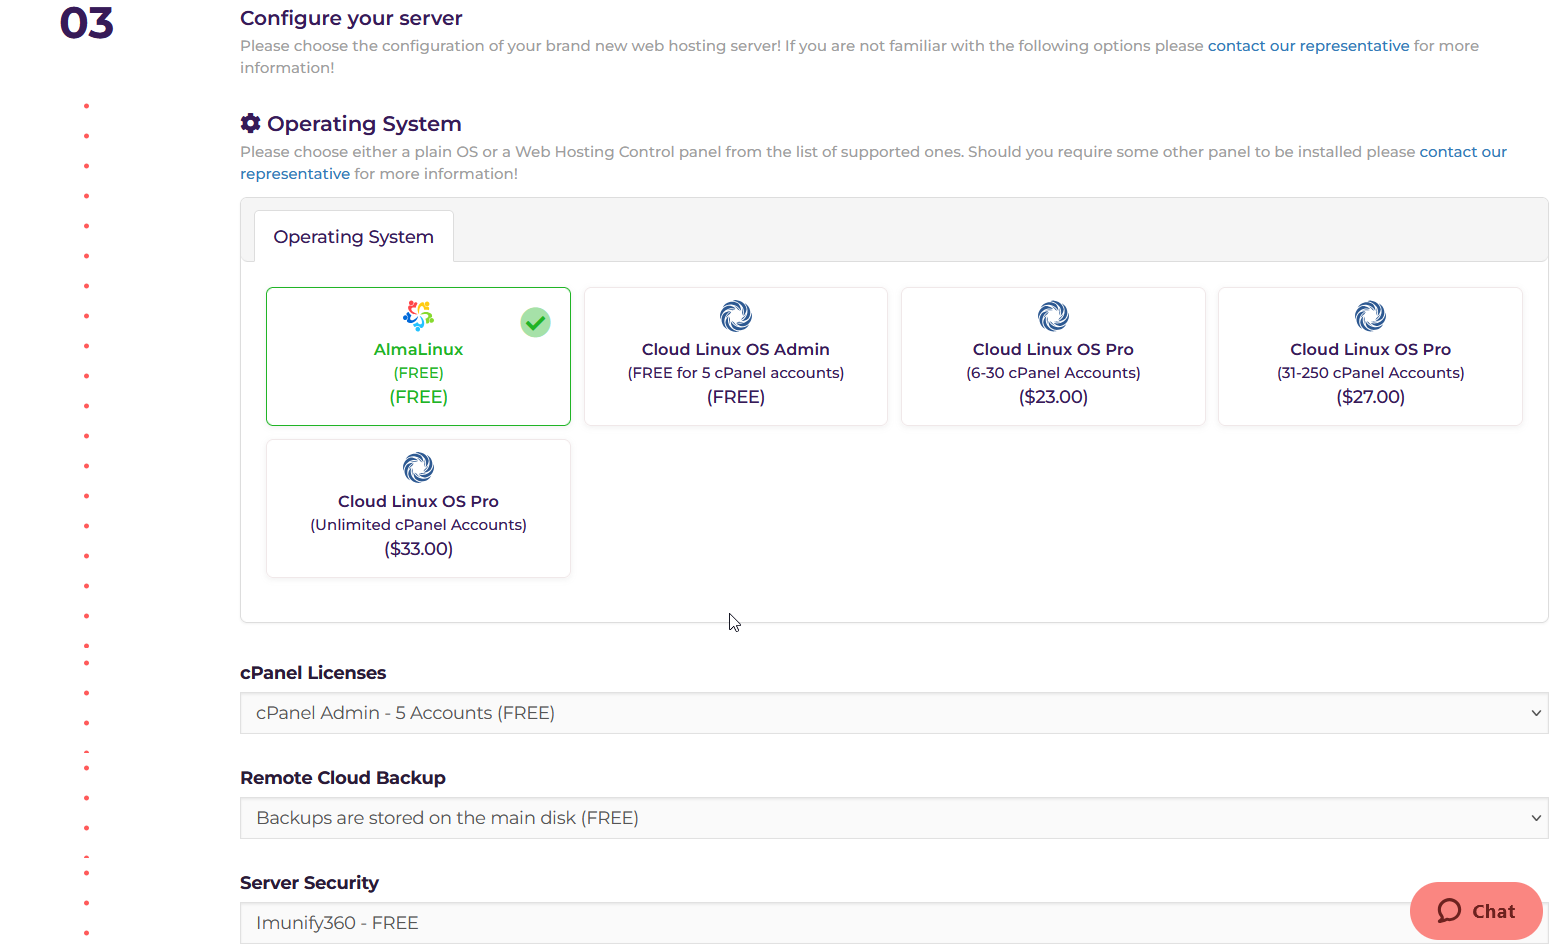Follow contact our representative link under Operating System
This screenshot has width=1557, height=950.
click(x=873, y=163)
